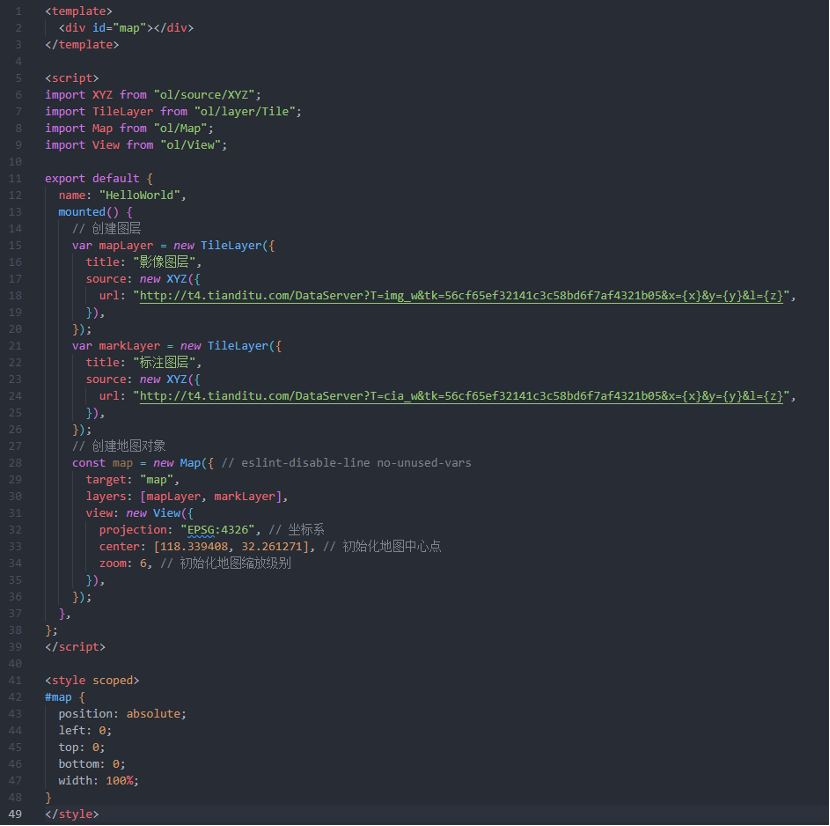Click "top: 0;" declaration
Image resolution: width=830 pixels, height=826 pixels.
[82, 747]
